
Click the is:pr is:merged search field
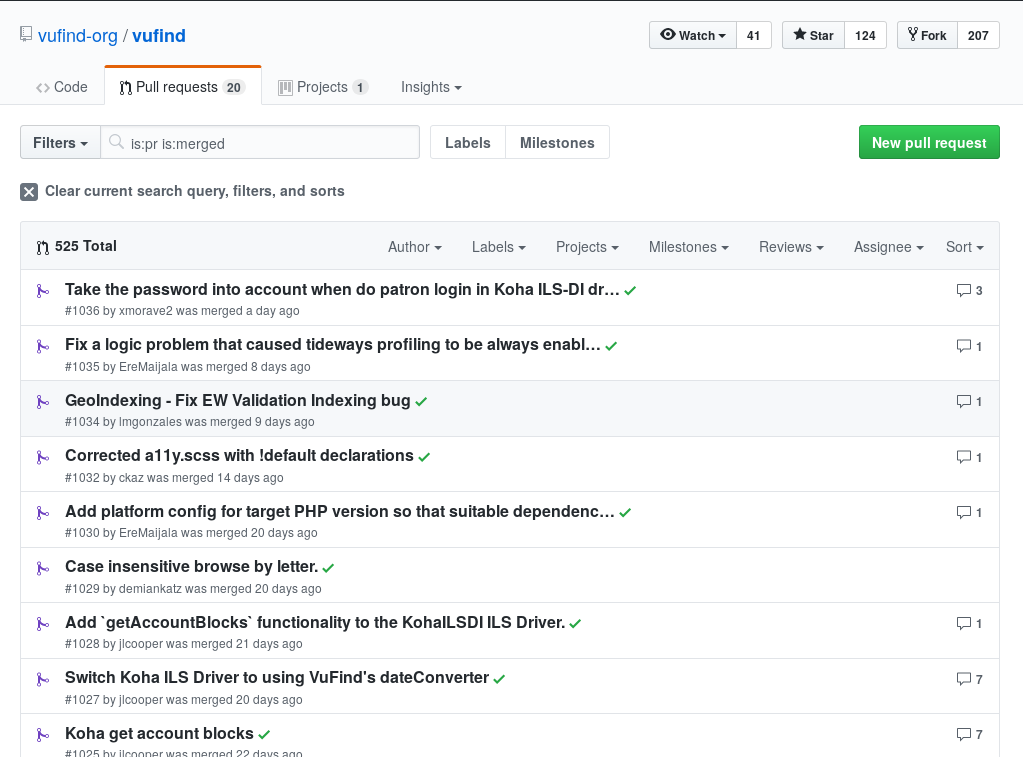pyautogui.click(x=270, y=143)
